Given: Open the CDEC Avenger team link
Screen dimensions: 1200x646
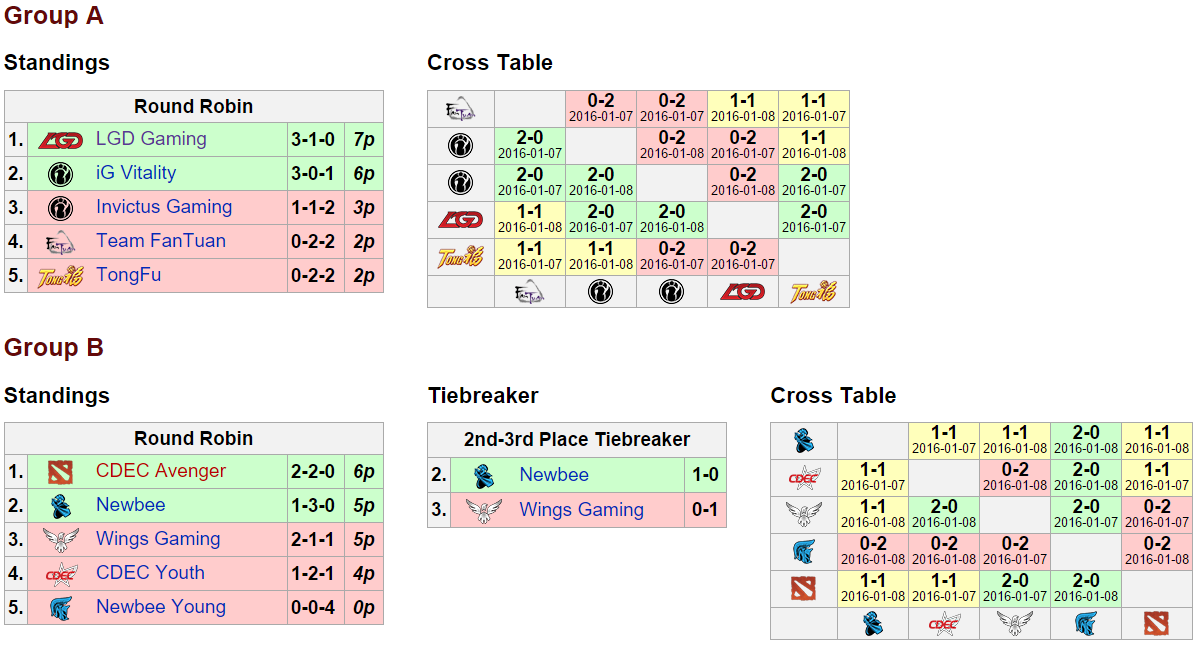Looking at the screenshot, I should [161, 471].
